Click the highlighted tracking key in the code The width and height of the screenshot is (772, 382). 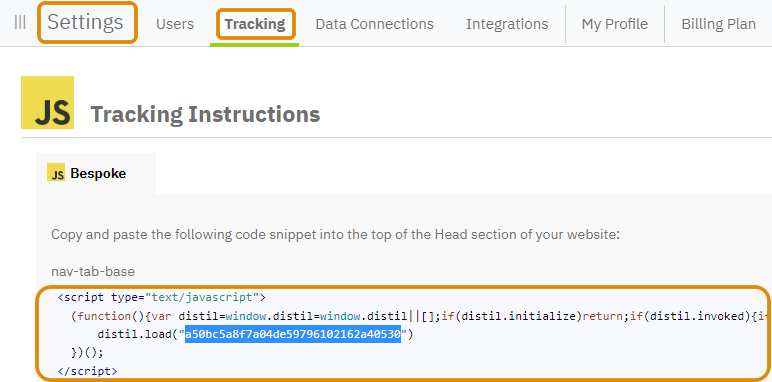tap(293, 335)
